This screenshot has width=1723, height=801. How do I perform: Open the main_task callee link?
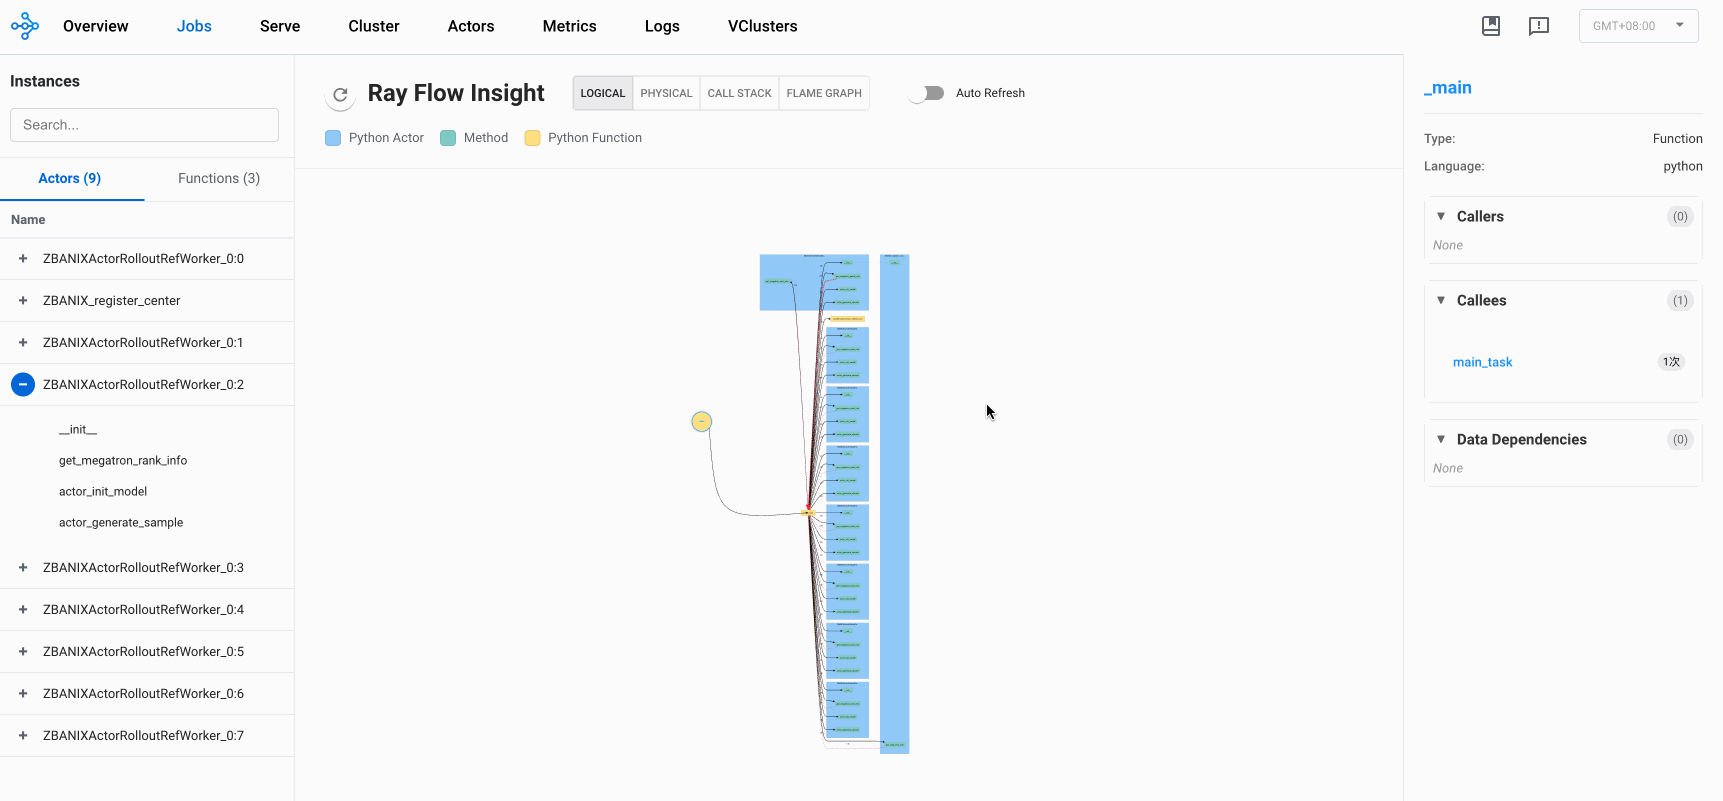1482,362
